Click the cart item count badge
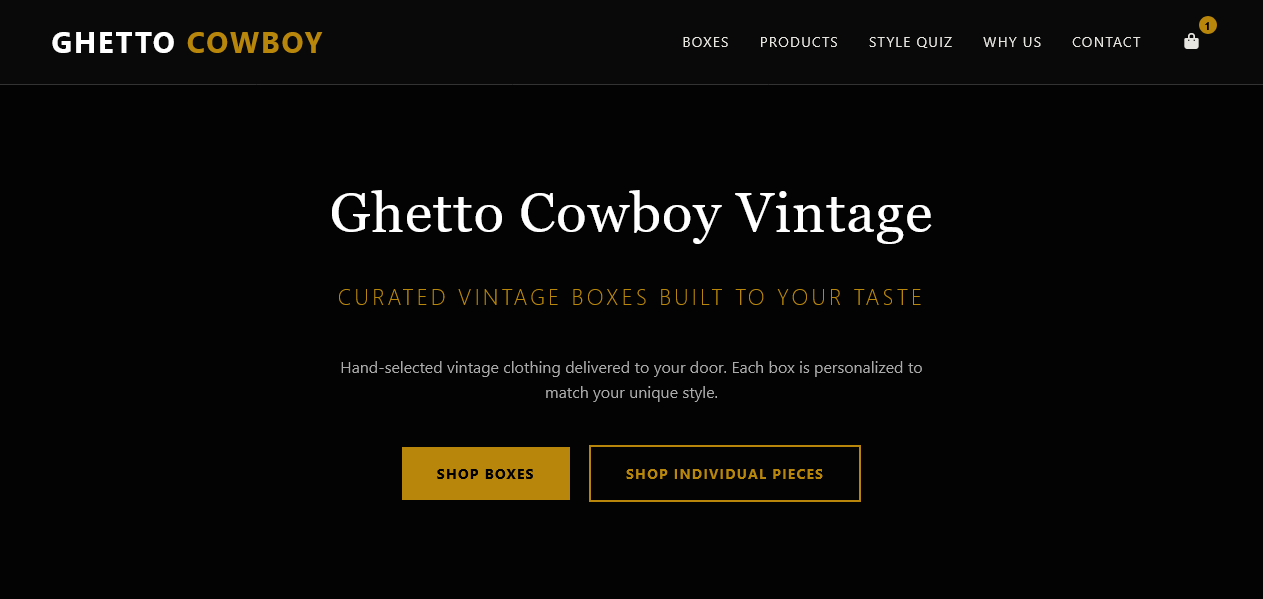Image resolution: width=1263 pixels, height=599 pixels. 1208,26
